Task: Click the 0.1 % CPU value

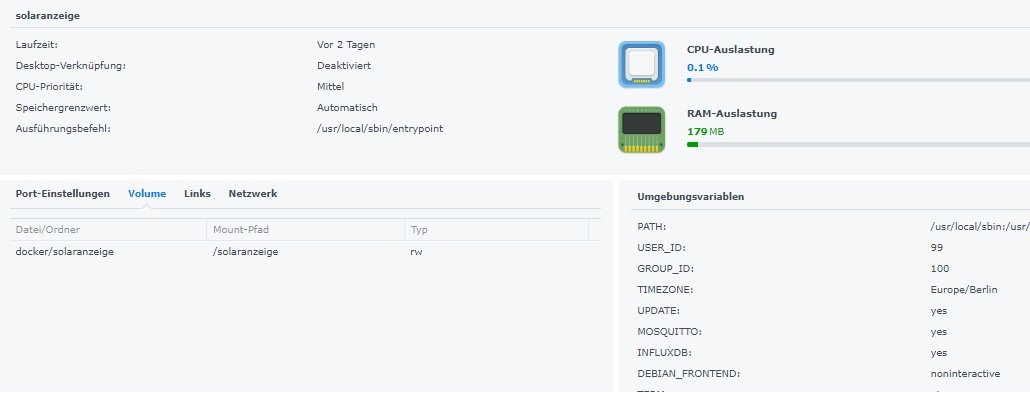Action: coord(702,67)
